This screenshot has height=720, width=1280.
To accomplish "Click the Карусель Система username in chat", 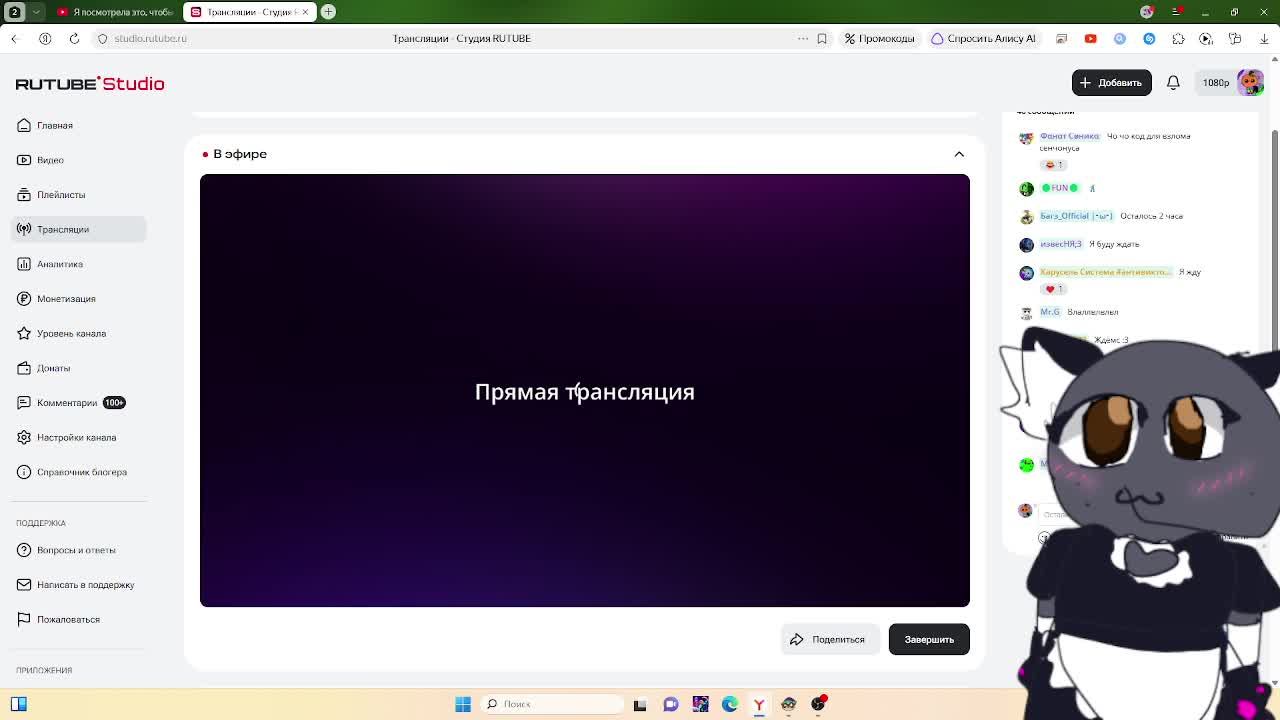I will [1106, 272].
